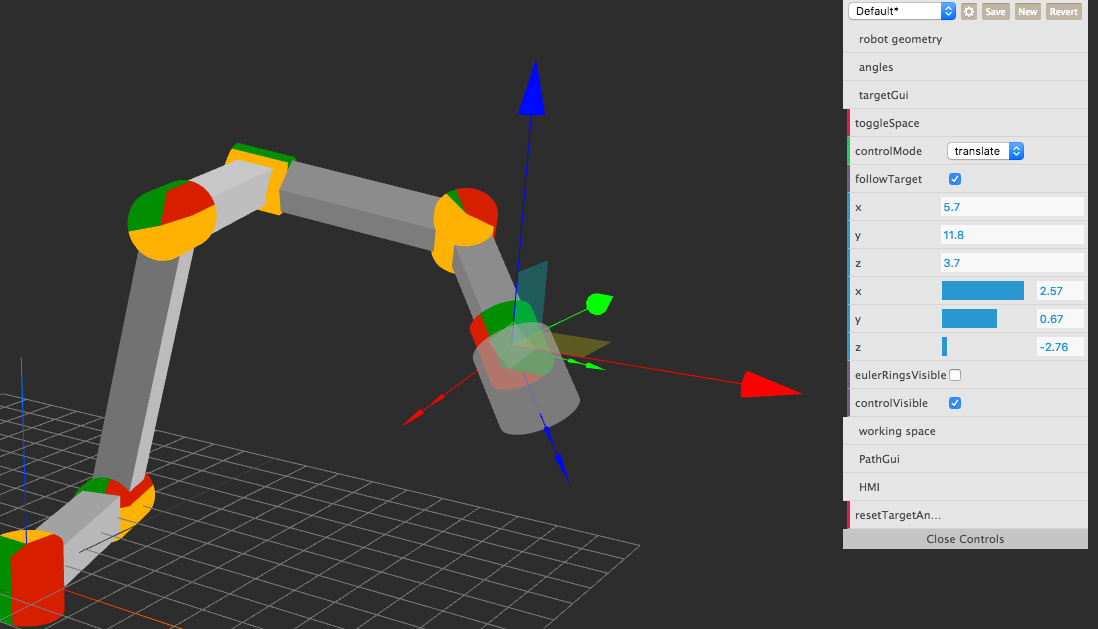Viewport: 1098px width, 629px height.
Task: Select the transparent end-effector cylinder
Action: [526, 378]
